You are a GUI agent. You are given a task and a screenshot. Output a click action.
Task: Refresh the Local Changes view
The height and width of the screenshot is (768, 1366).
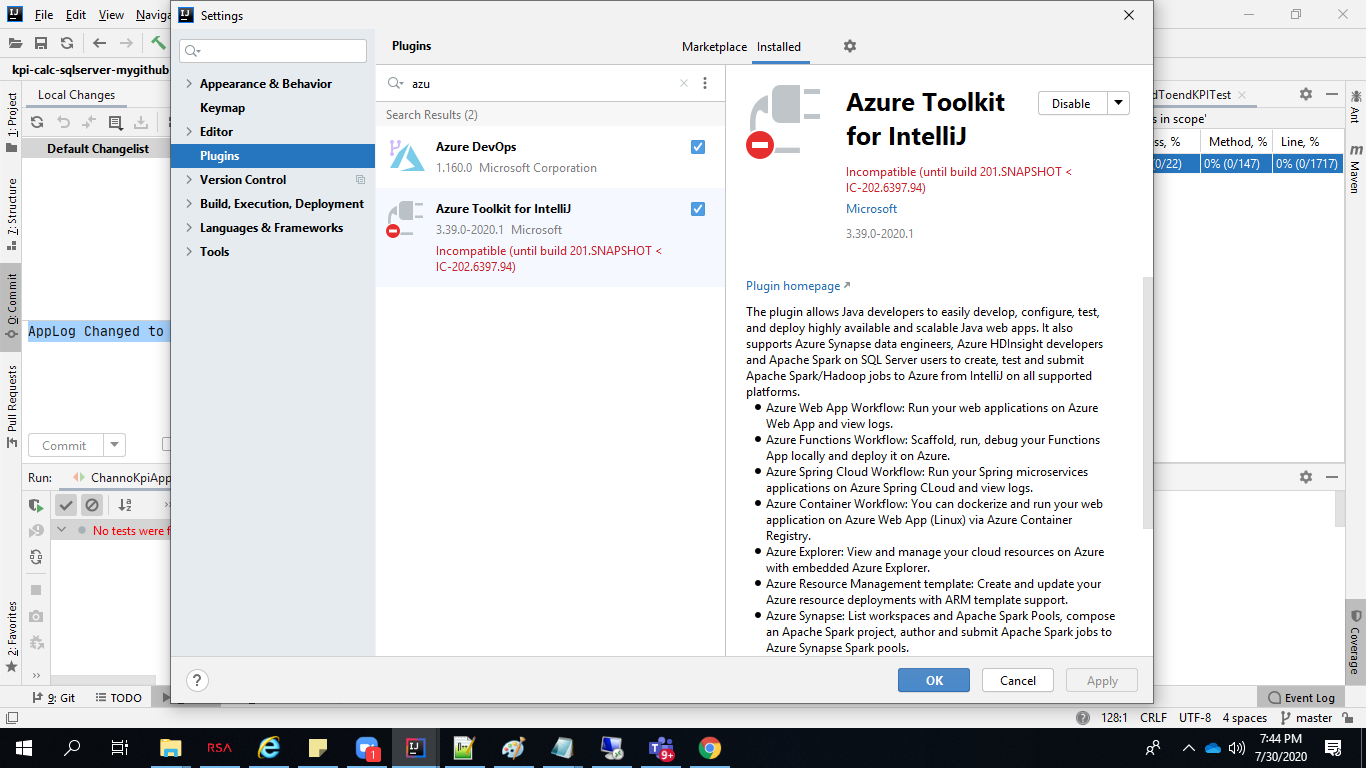(x=36, y=121)
